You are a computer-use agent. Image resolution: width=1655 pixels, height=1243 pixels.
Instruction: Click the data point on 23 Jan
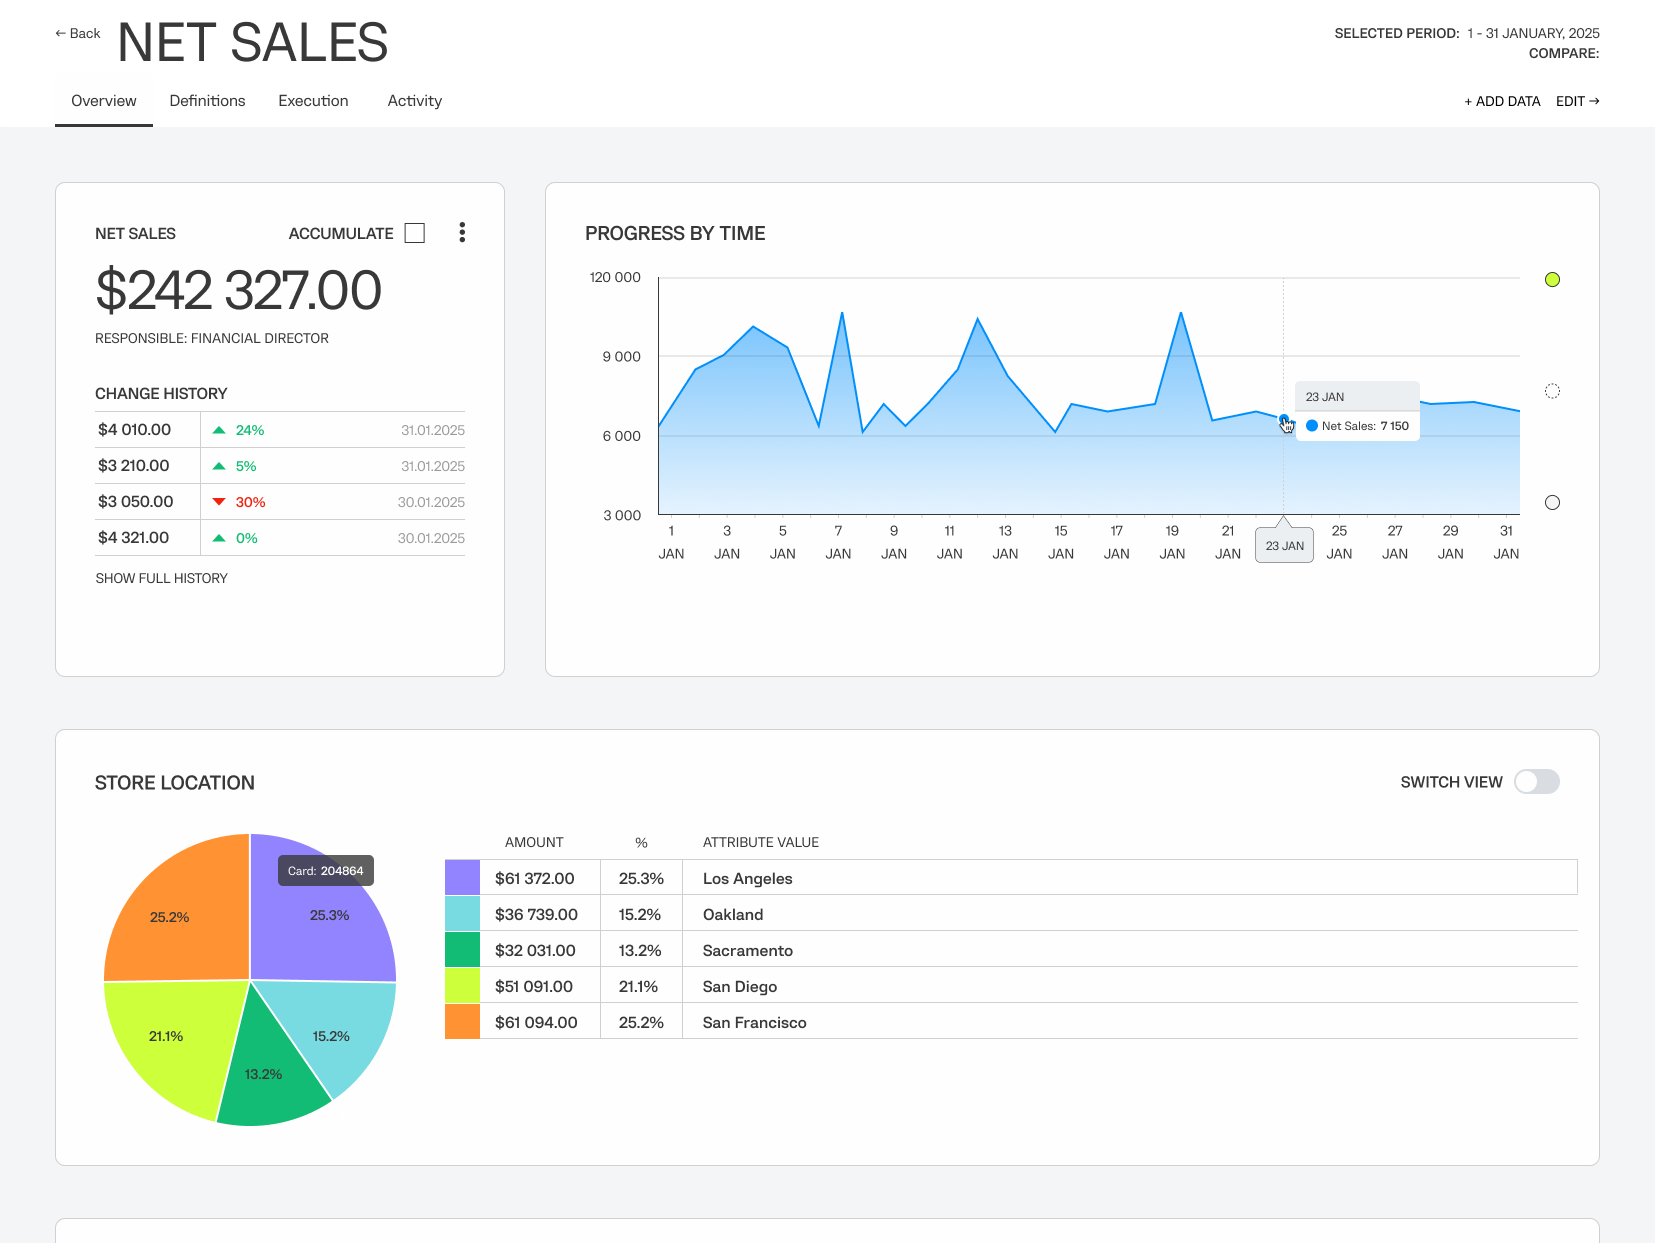(1284, 420)
